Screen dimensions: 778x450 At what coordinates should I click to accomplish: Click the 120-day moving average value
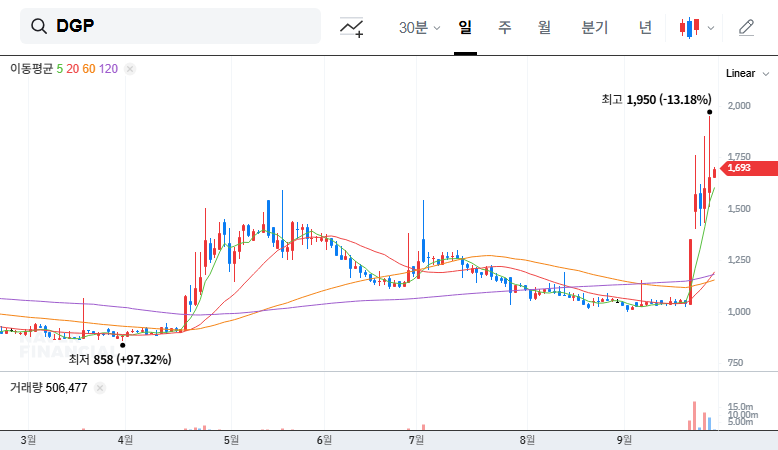(108, 69)
